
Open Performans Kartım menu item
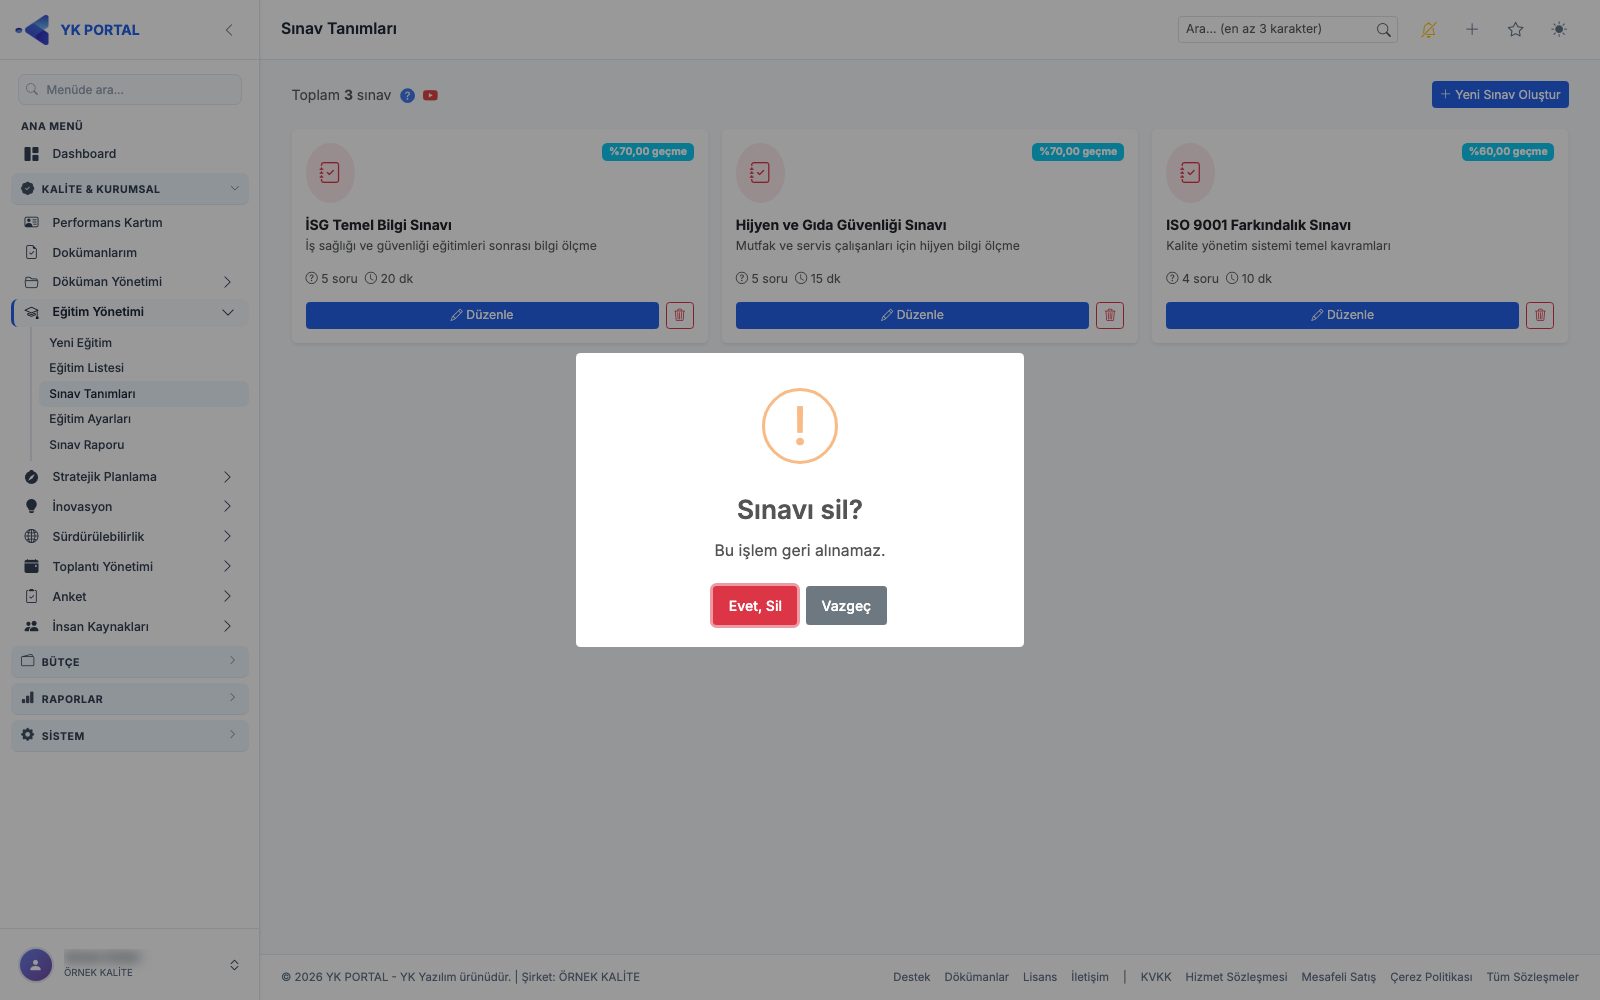(x=130, y=222)
